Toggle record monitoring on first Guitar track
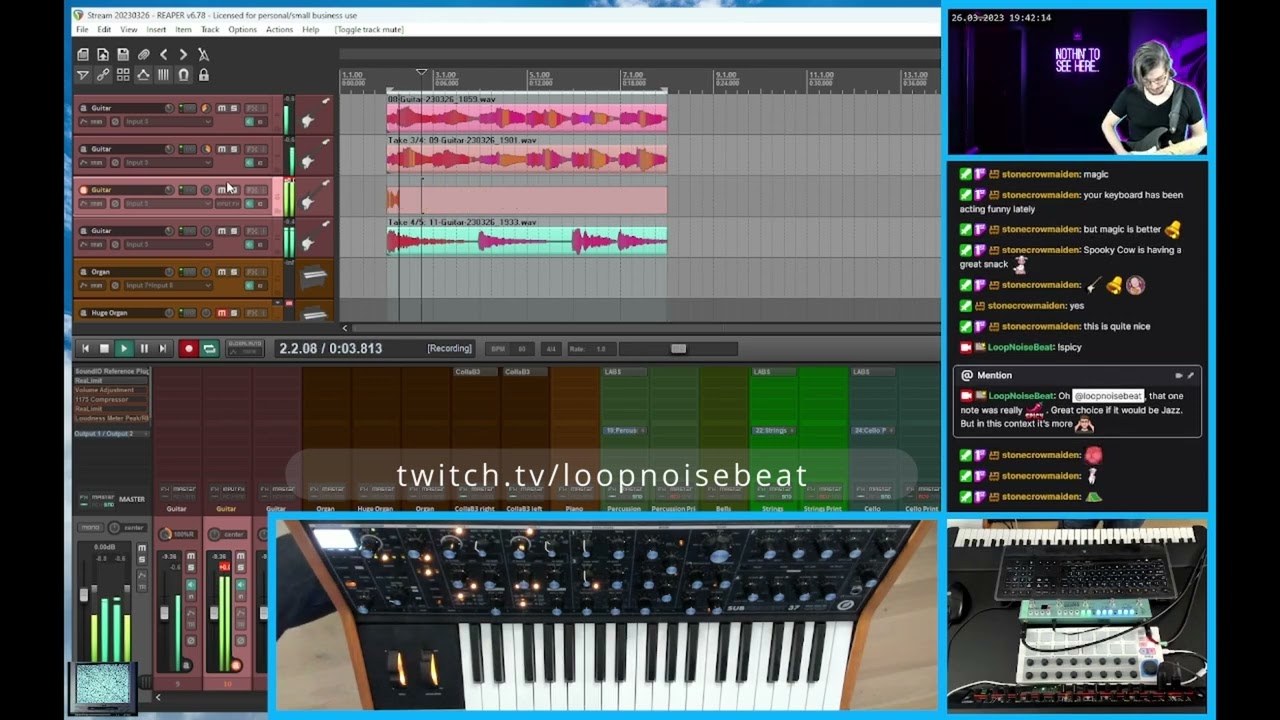The width and height of the screenshot is (1280, 720). pyautogui.click(x=250, y=122)
